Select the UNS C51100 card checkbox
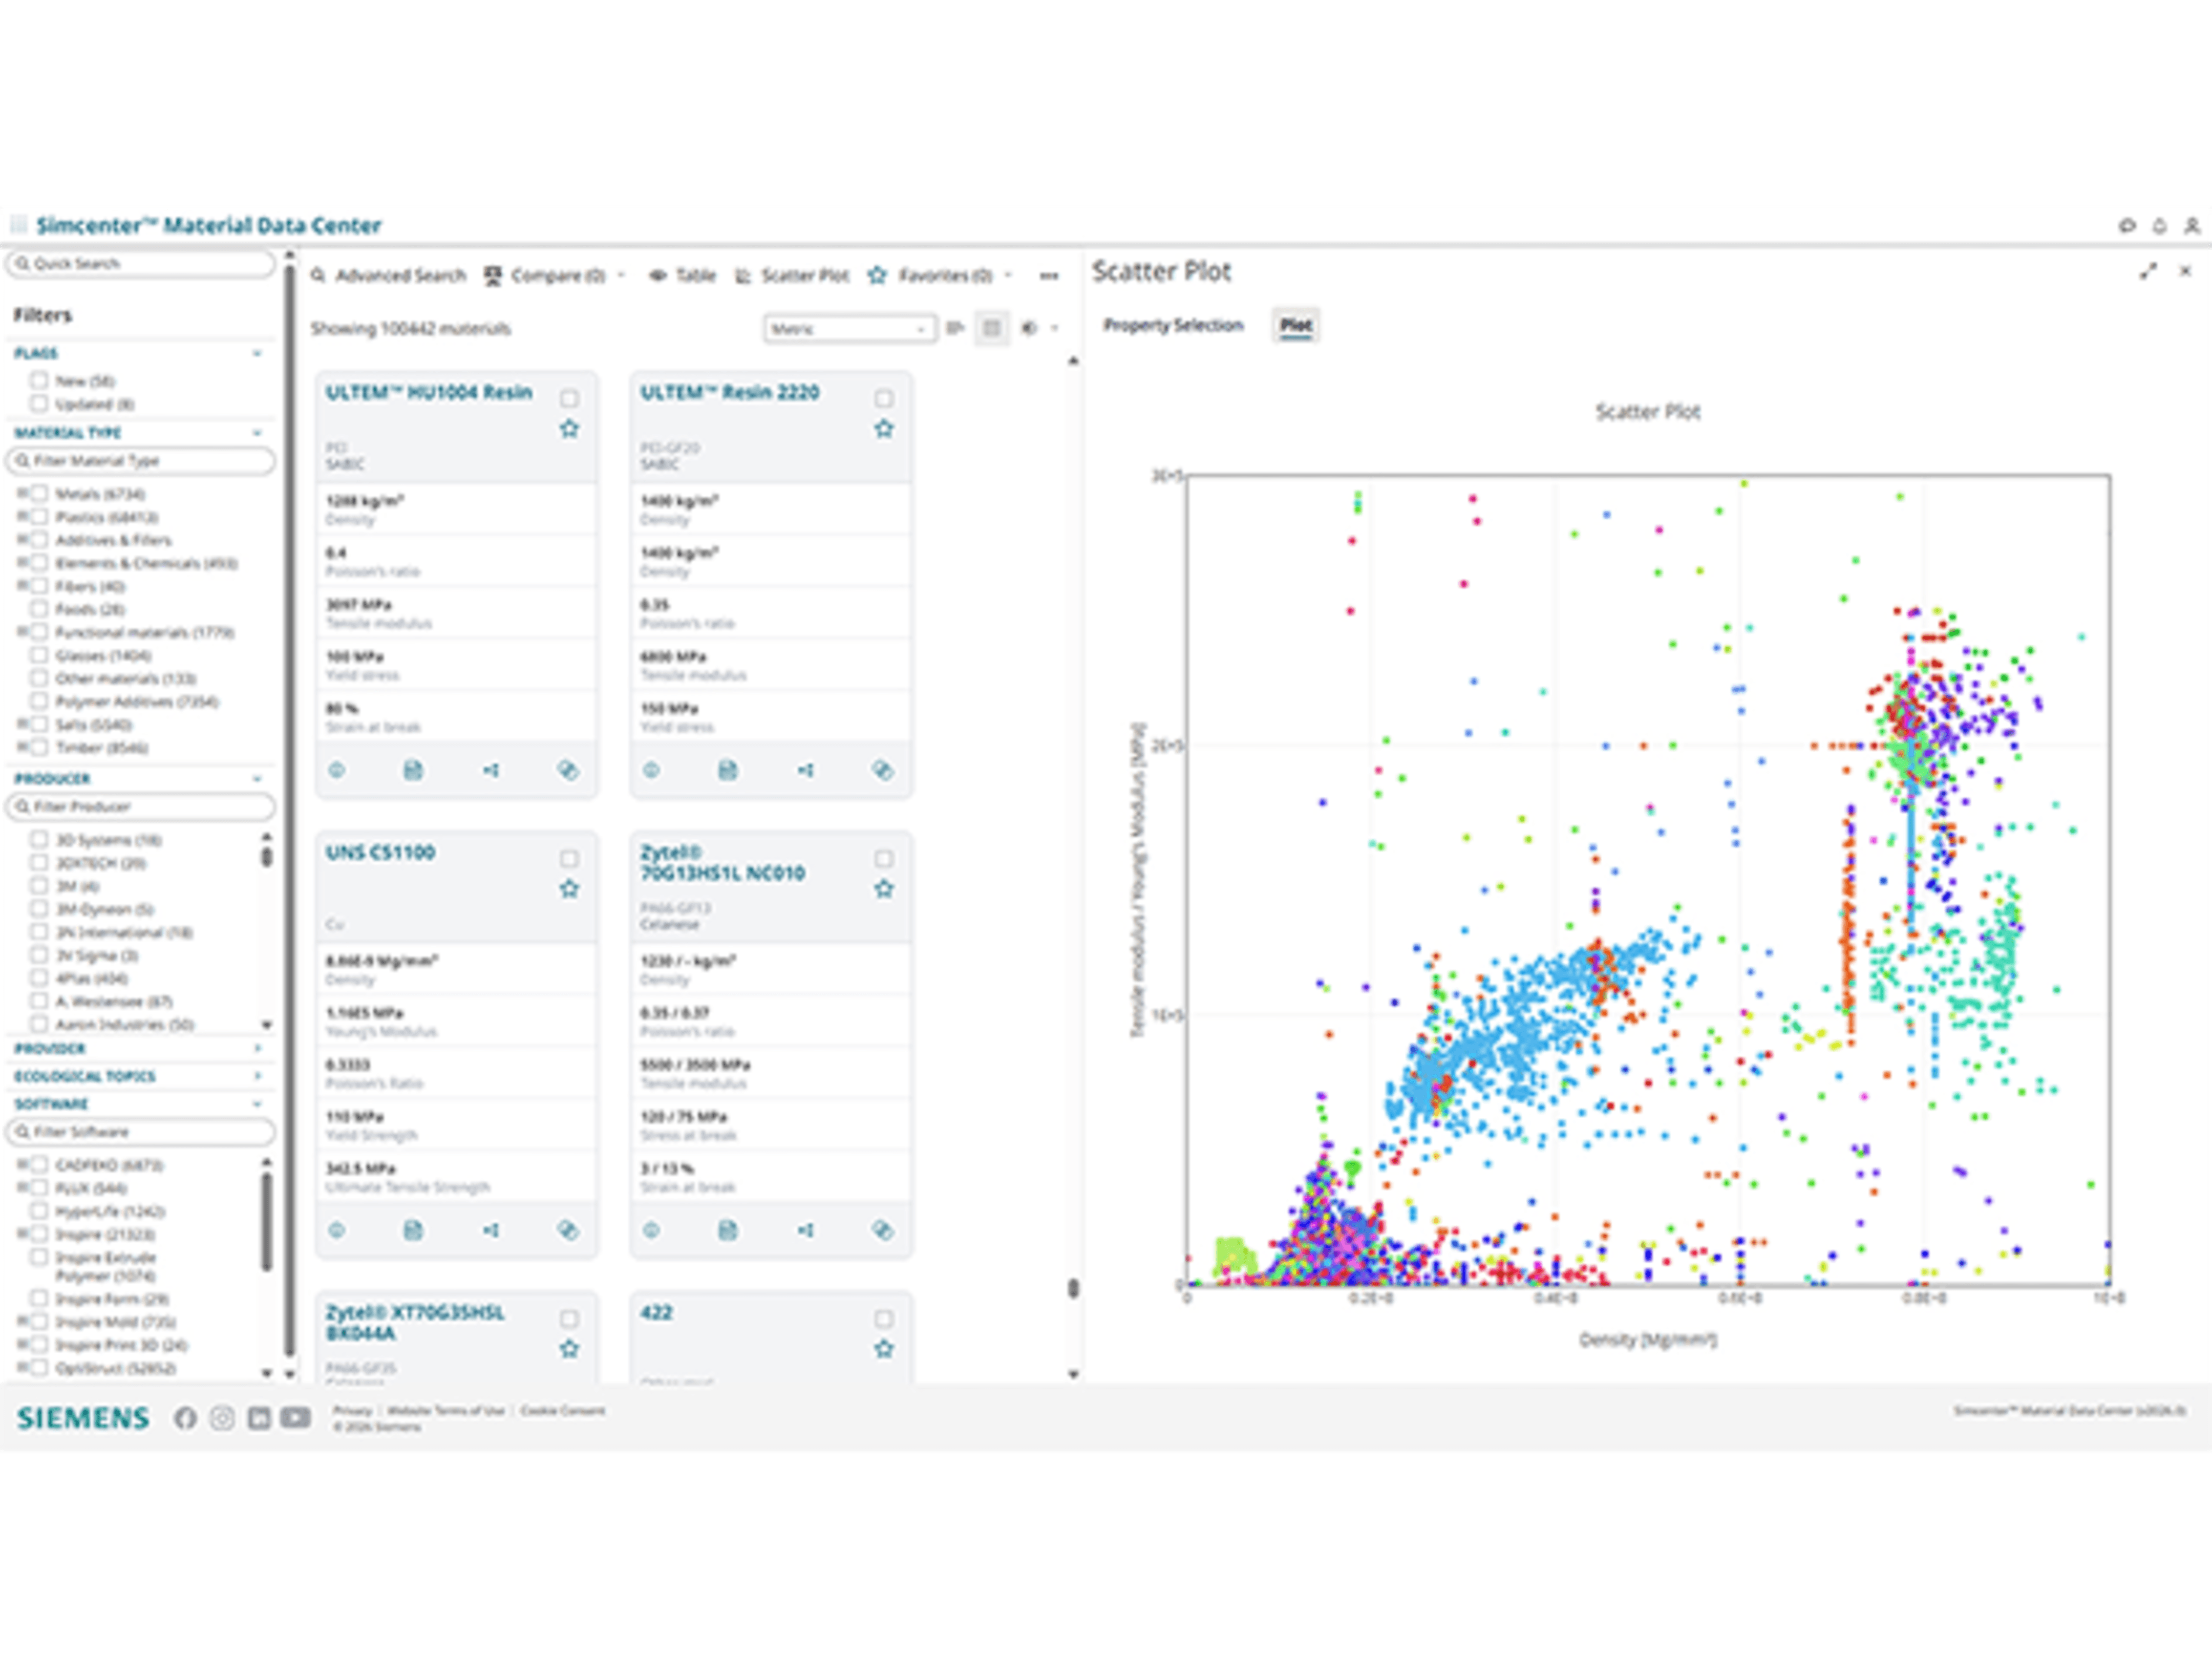The width and height of the screenshot is (2212, 1659). click(569, 859)
